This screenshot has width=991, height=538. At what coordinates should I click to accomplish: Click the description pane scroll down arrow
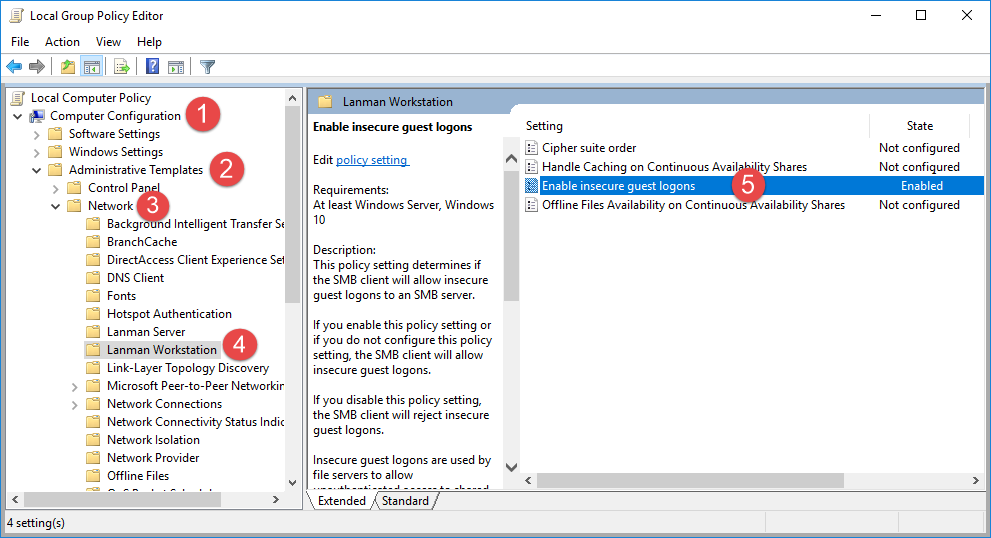[511, 468]
